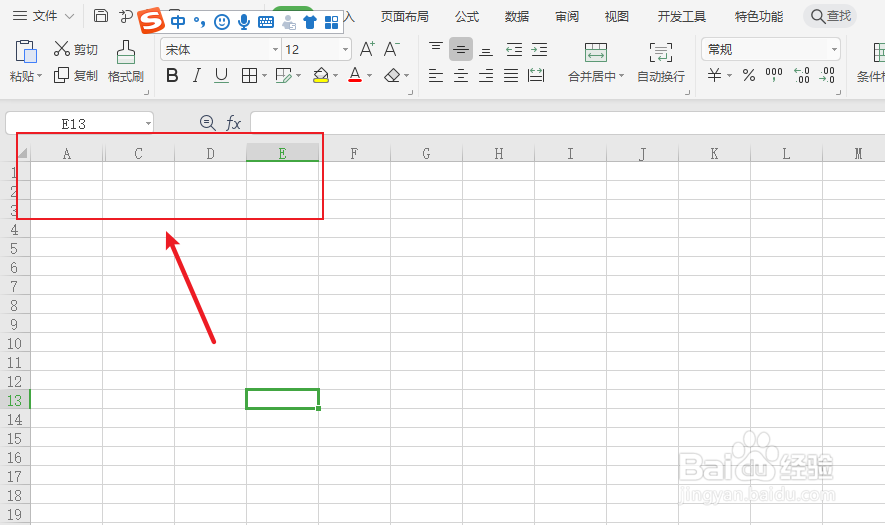The width and height of the screenshot is (885, 525).
Task: Switch to Page Layout (页面布局) tab
Action: 405,17
